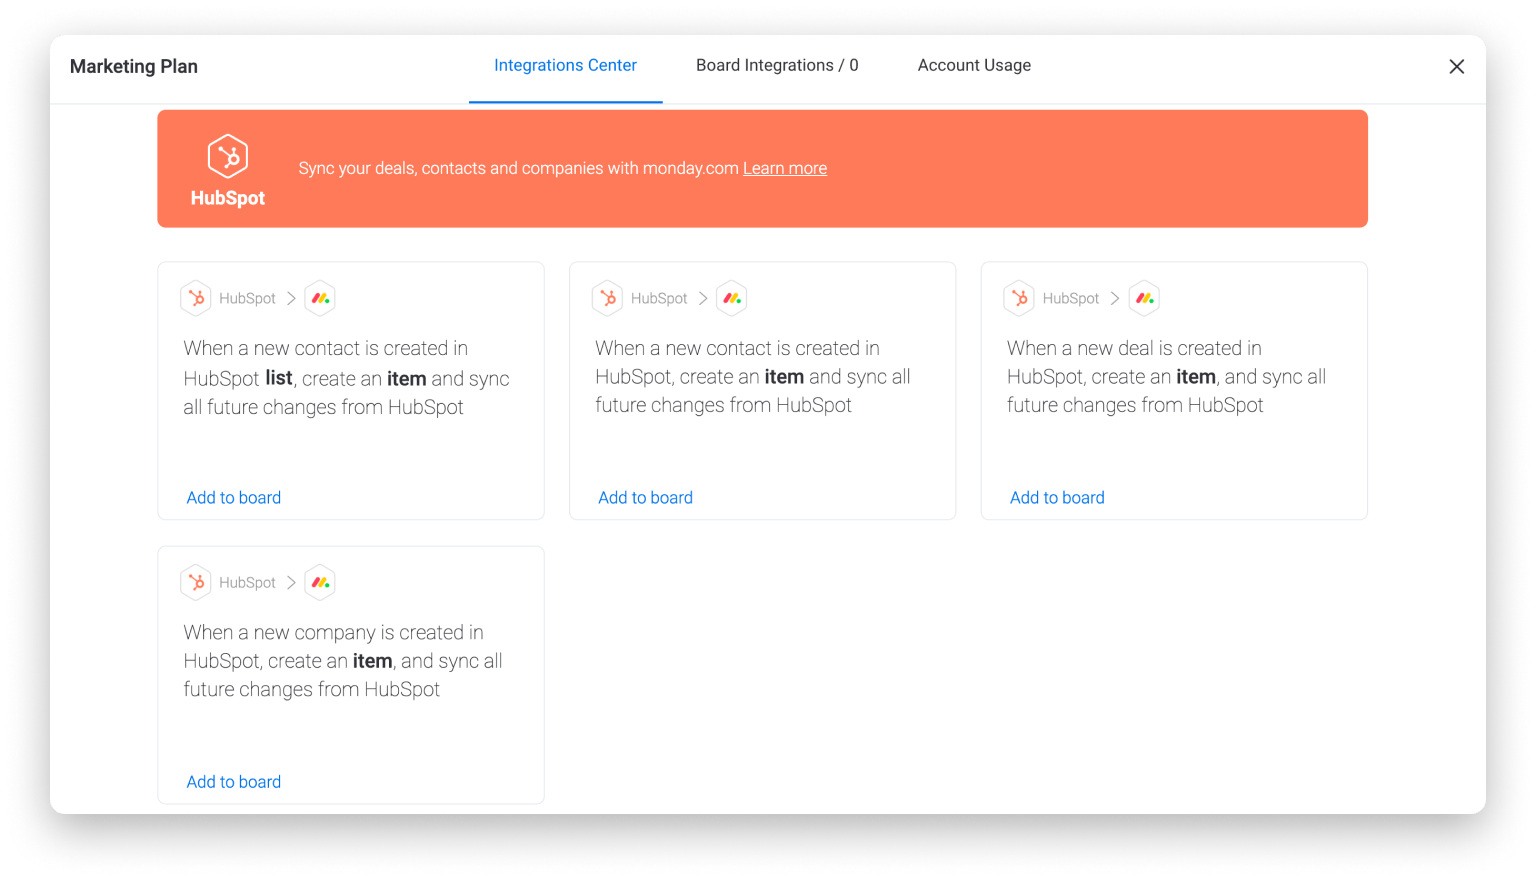Open the Account Usage tab
1536x879 pixels.
974,65
